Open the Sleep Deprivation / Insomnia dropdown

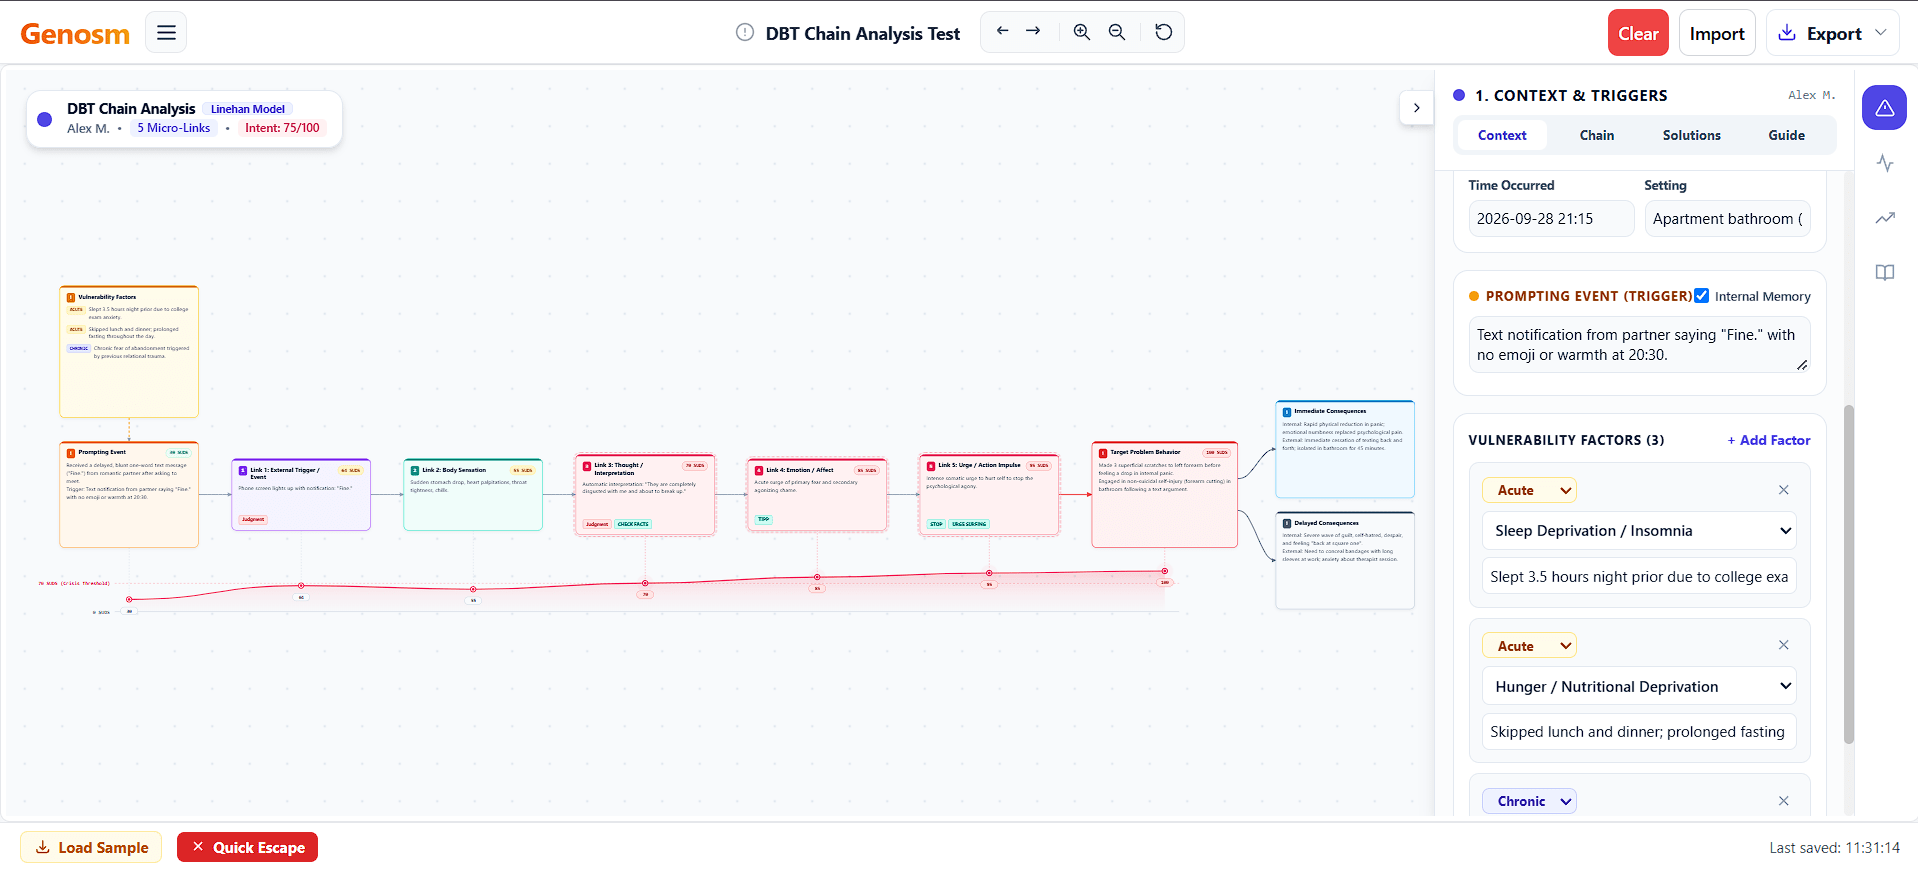[x=1639, y=531]
